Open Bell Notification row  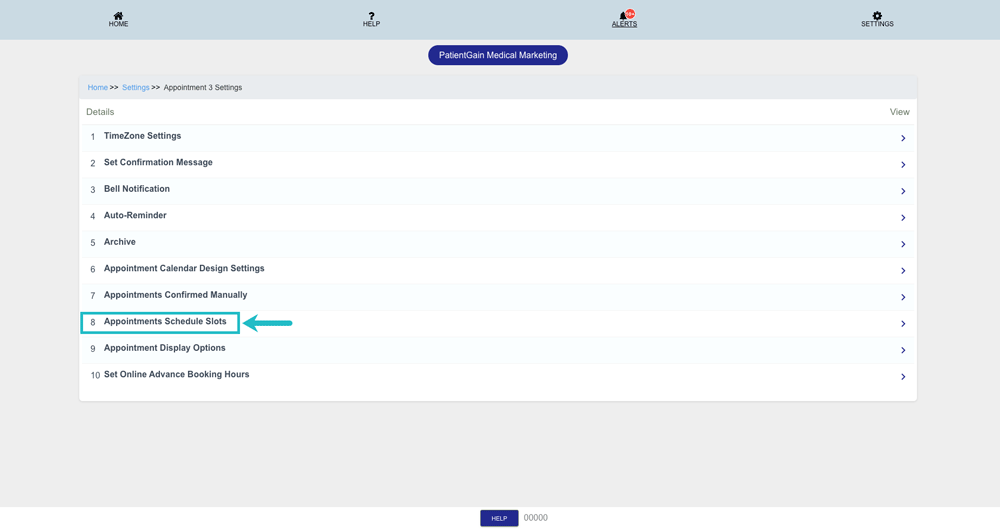pos(497,191)
